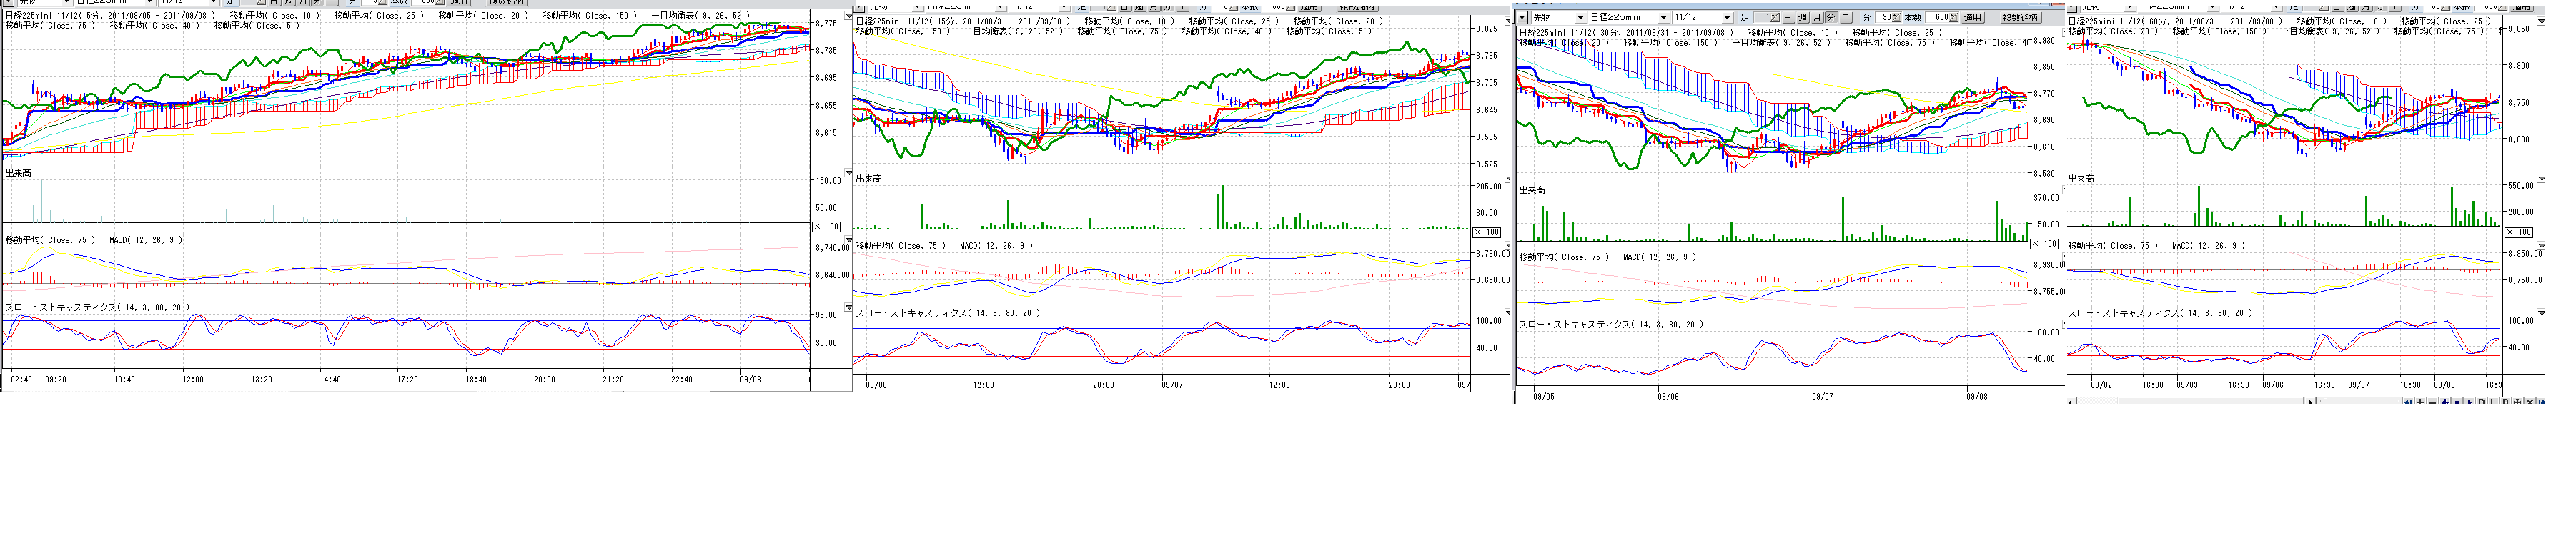2576x549 pixels.
Task: Click the 適用 button in the 30-minute chart toolbar
Action: coord(1972,18)
